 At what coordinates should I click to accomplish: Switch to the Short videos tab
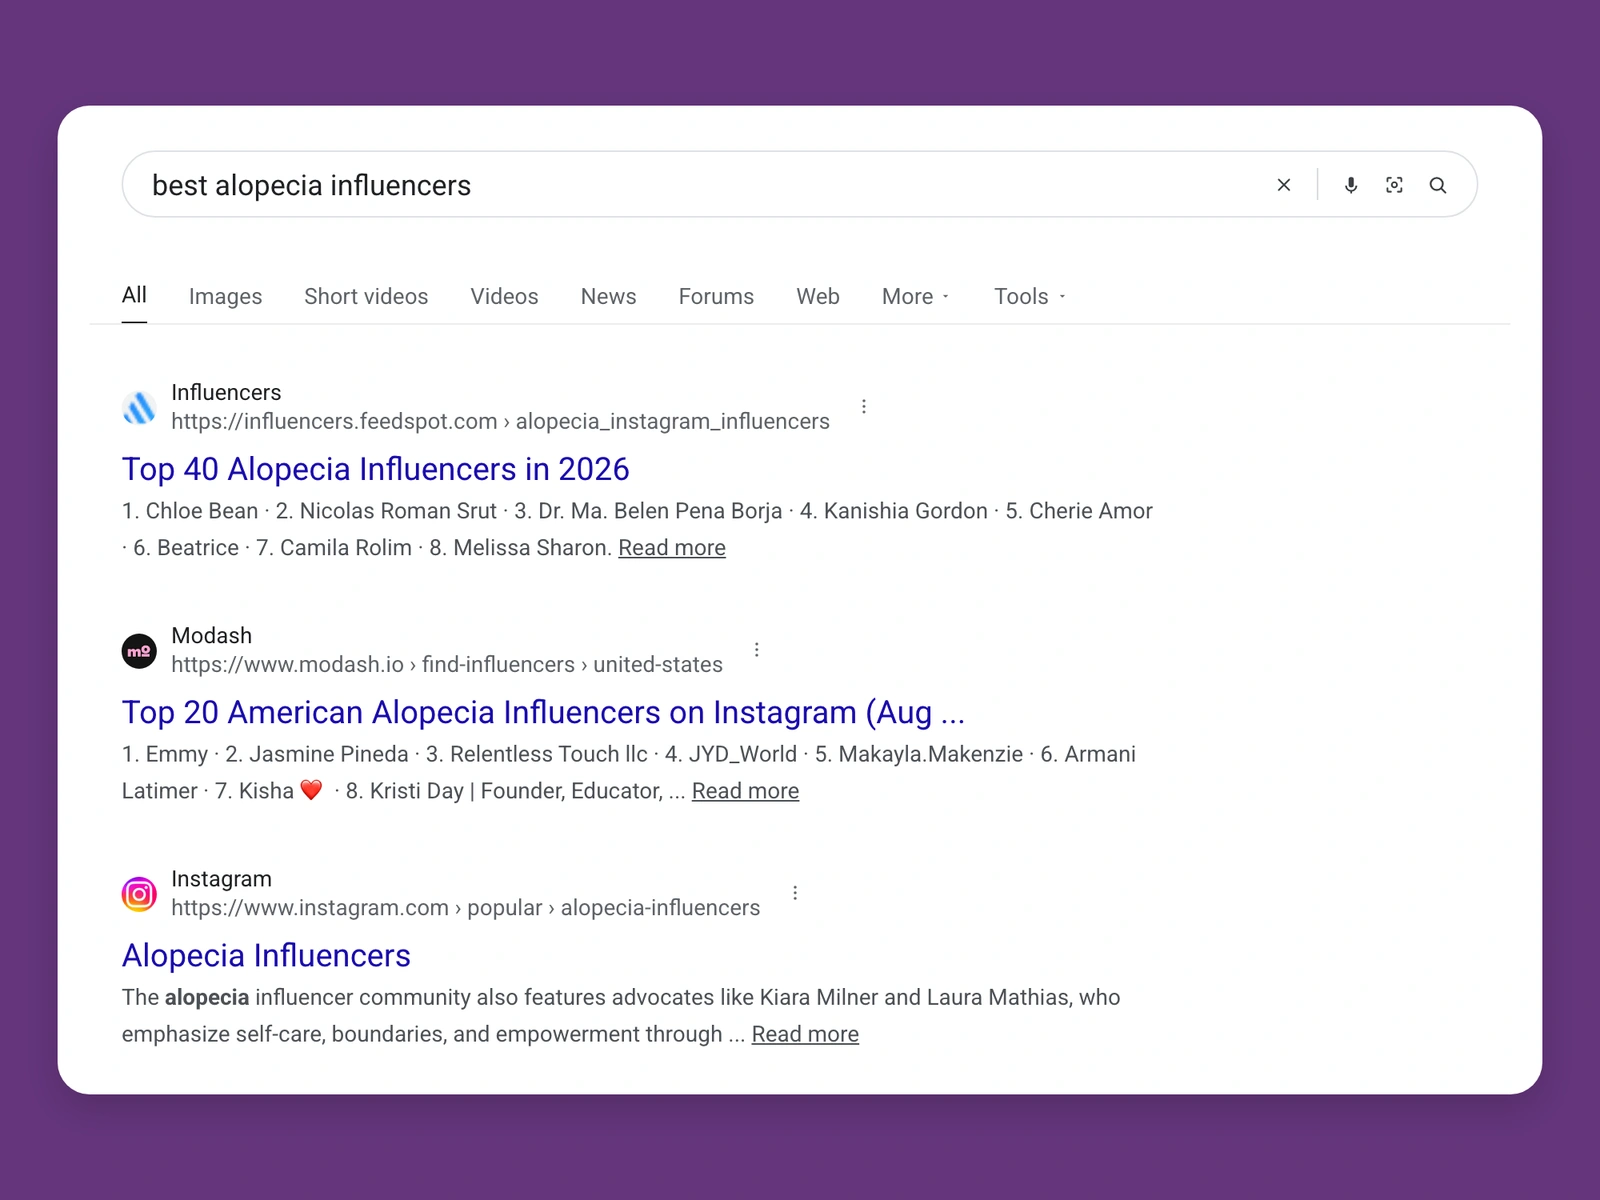click(x=366, y=296)
